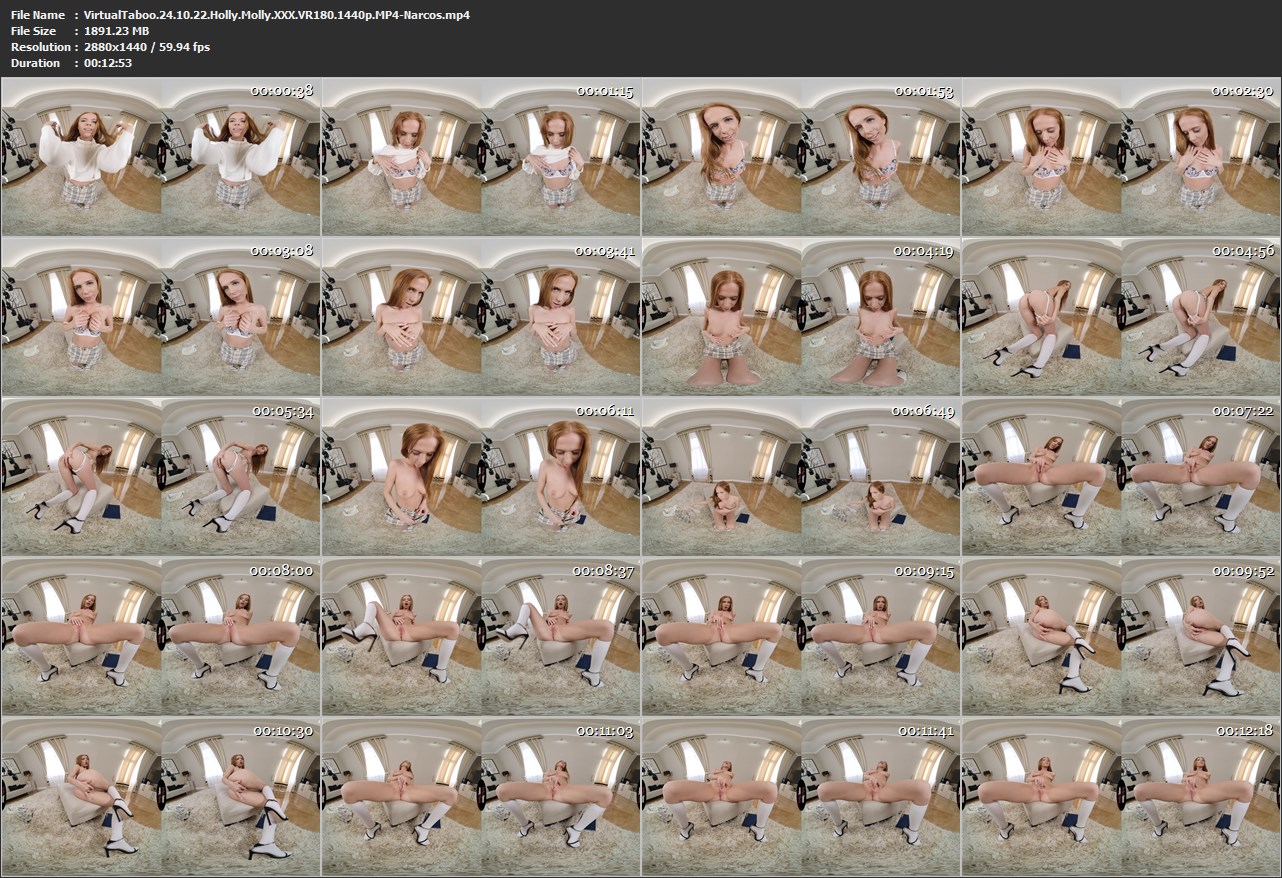This screenshot has height=878, width=1282.
Task: Select the thumbnail stamped 00:03:08
Action: click(161, 317)
